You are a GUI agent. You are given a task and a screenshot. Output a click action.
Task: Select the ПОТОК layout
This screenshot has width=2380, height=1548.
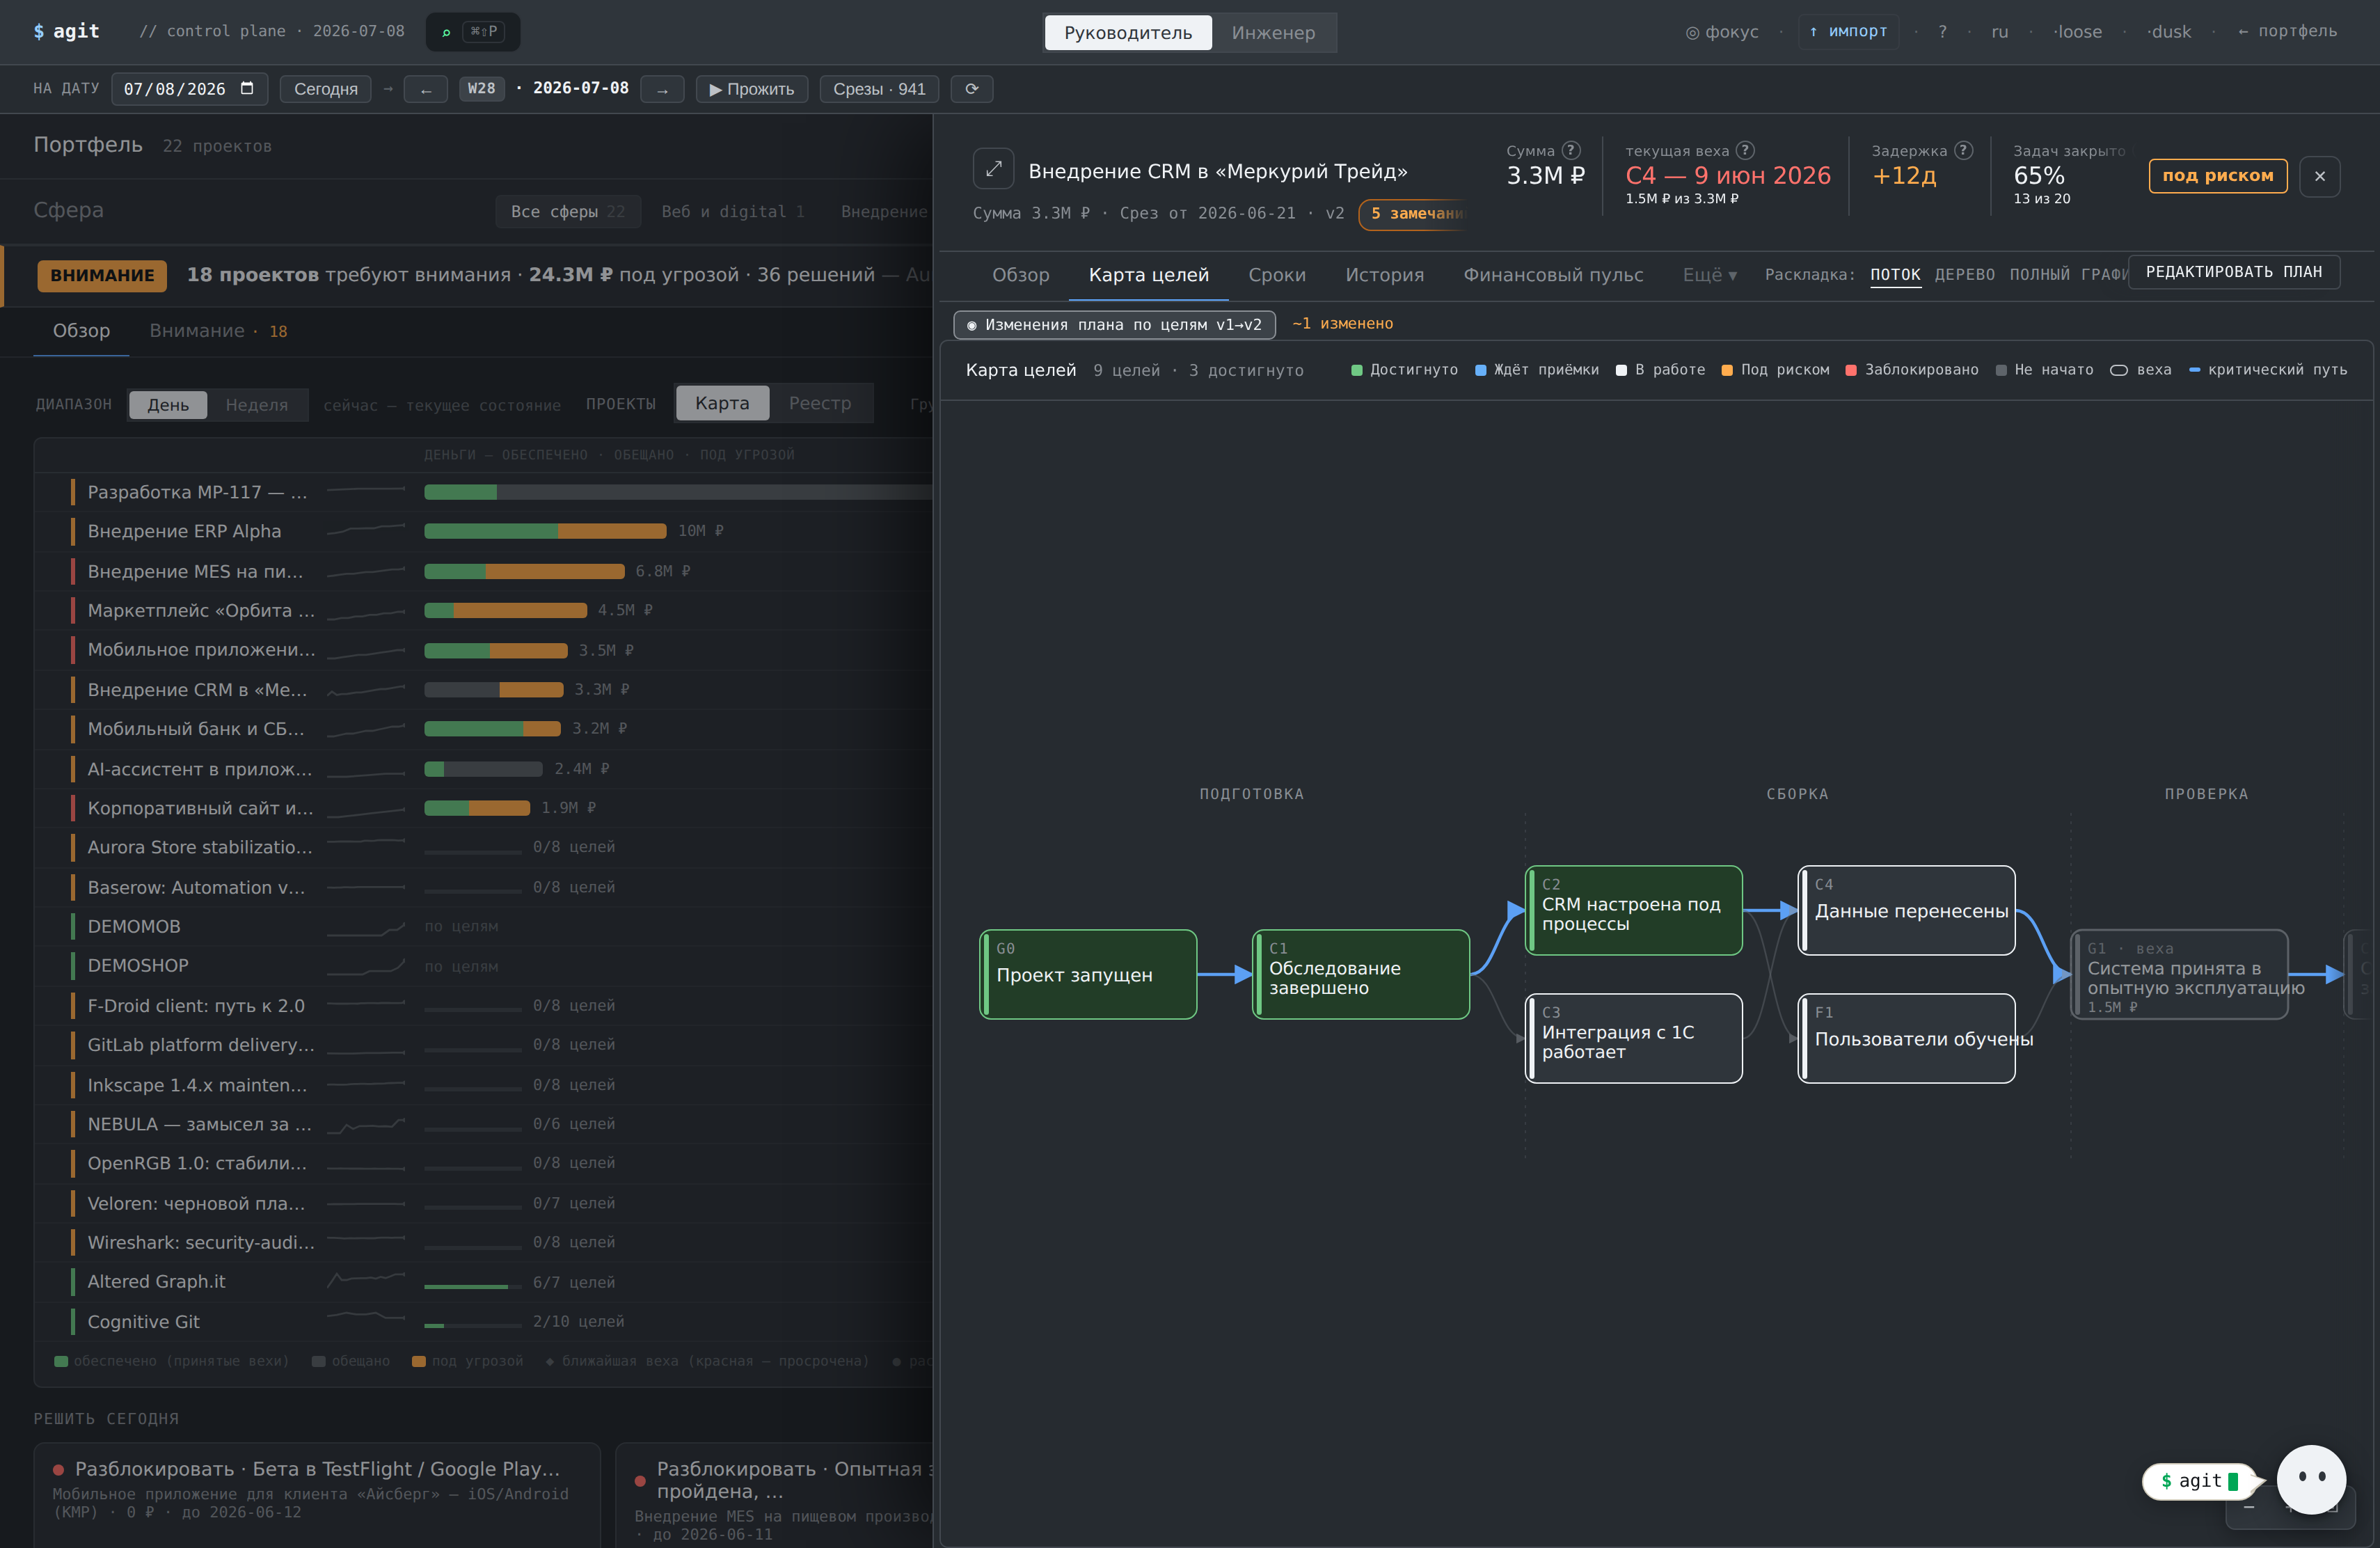1895,274
